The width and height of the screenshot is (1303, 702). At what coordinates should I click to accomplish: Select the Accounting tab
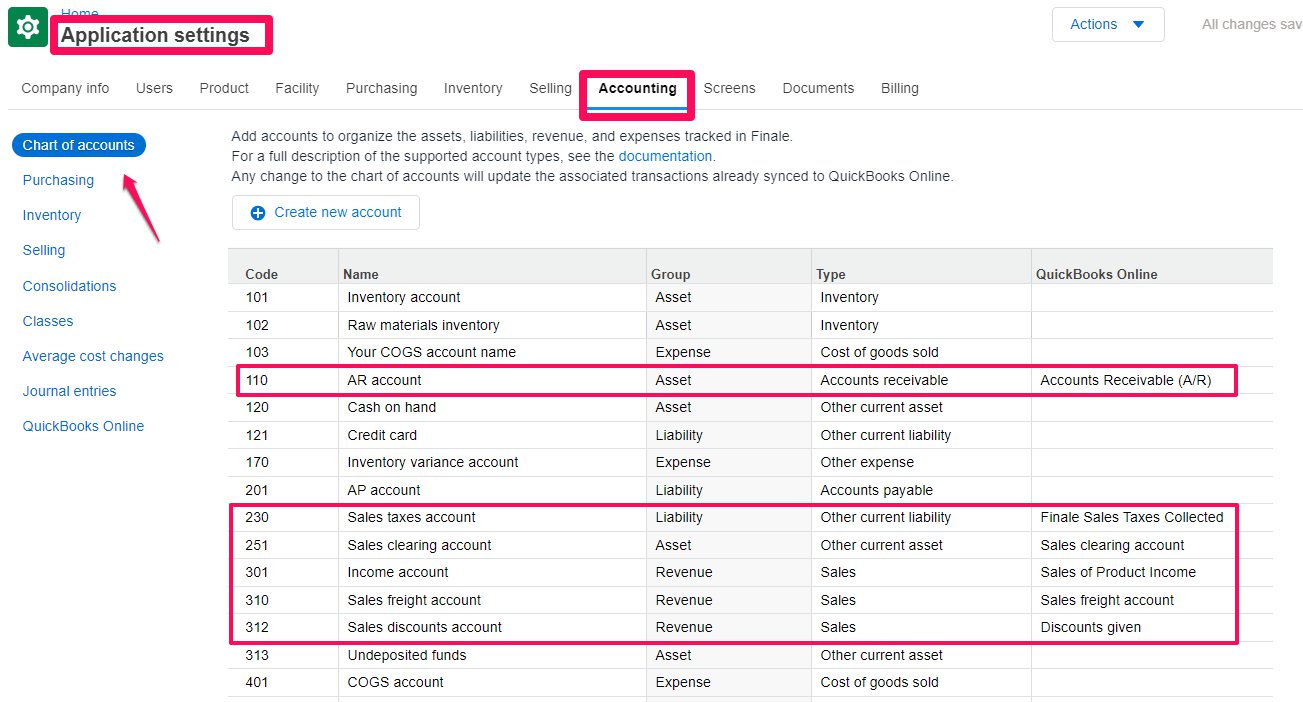pos(637,88)
